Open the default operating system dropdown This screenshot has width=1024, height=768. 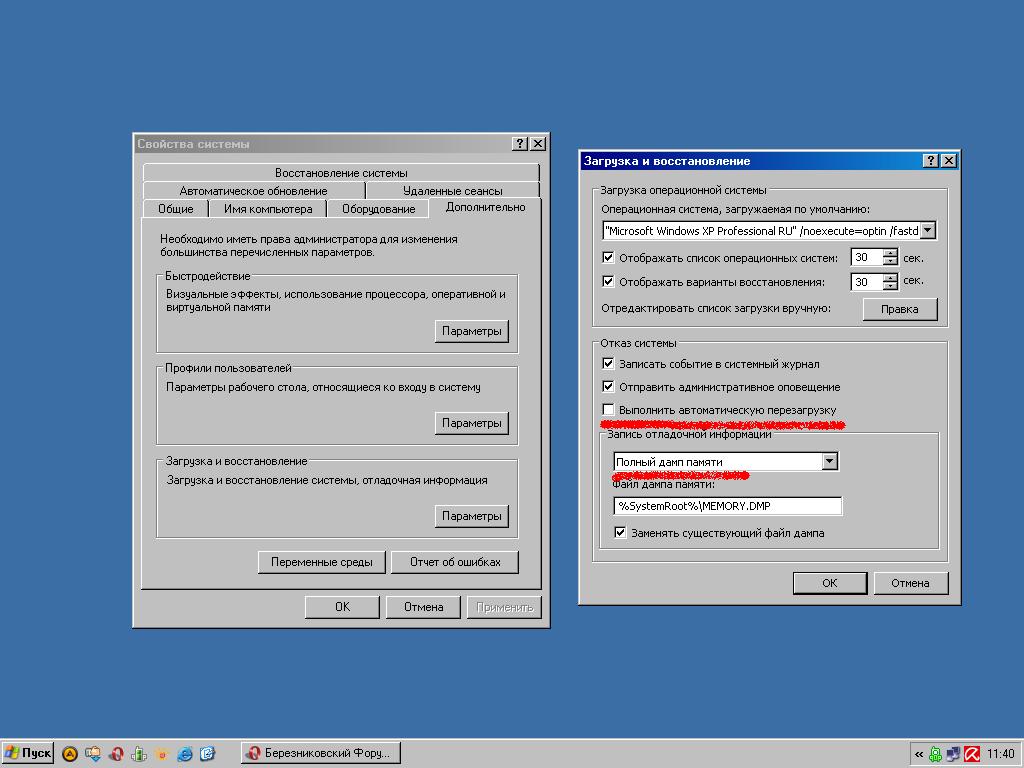click(x=927, y=231)
